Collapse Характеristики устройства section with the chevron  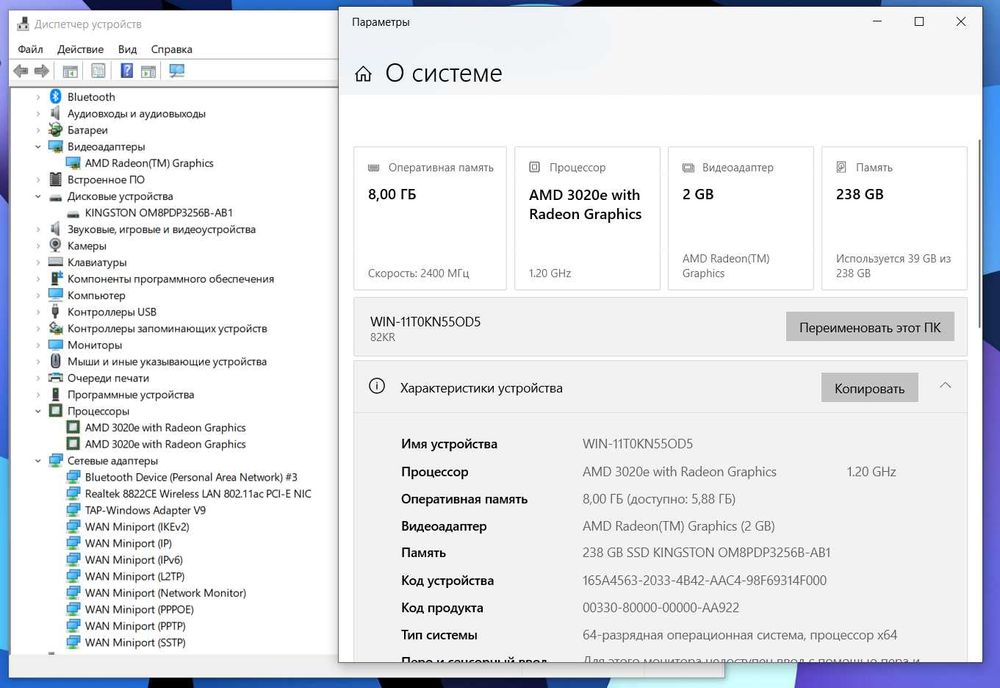(945, 385)
